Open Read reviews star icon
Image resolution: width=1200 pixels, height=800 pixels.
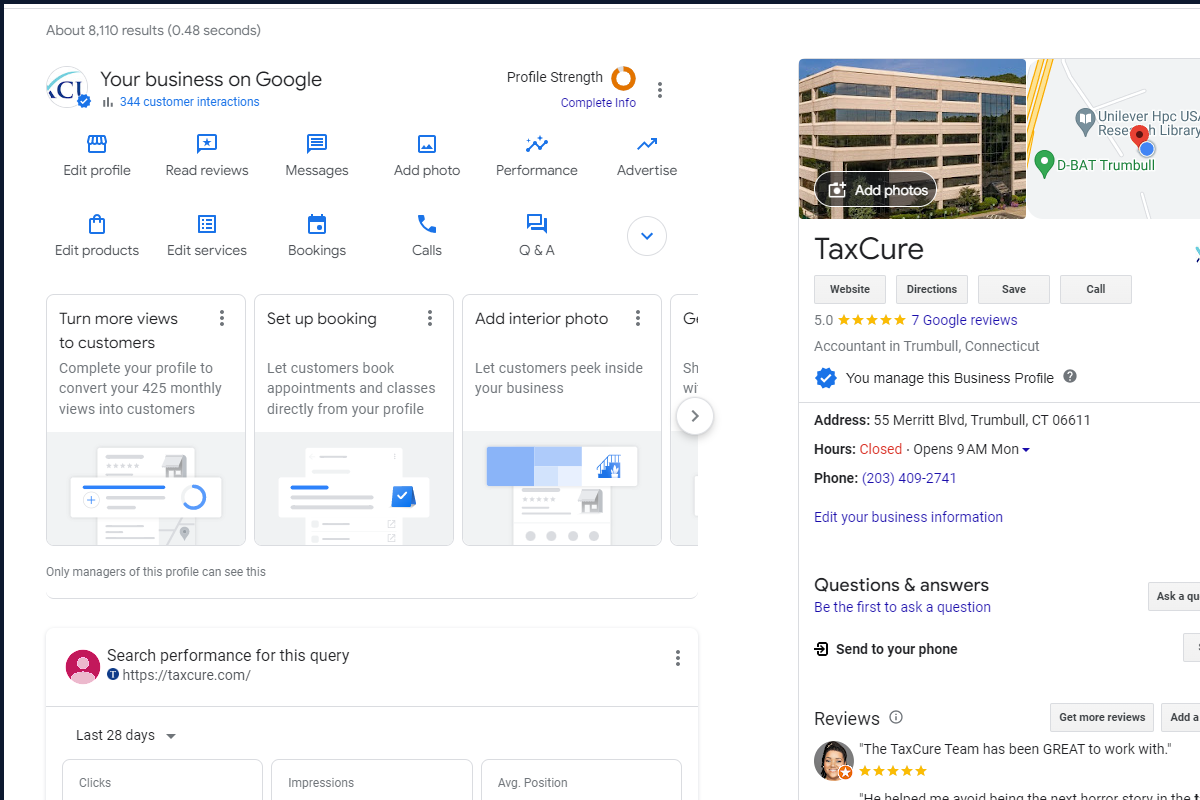207,144
